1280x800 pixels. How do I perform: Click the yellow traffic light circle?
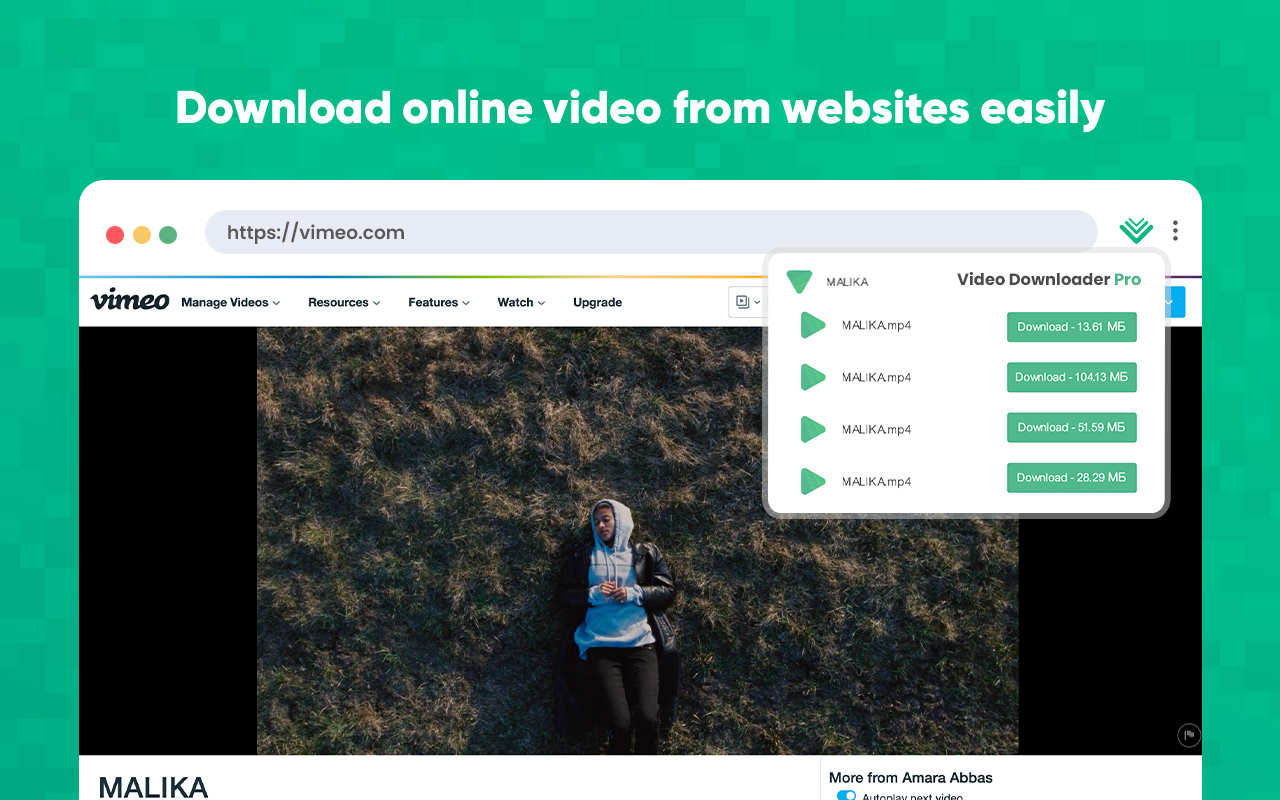(141, 234)
